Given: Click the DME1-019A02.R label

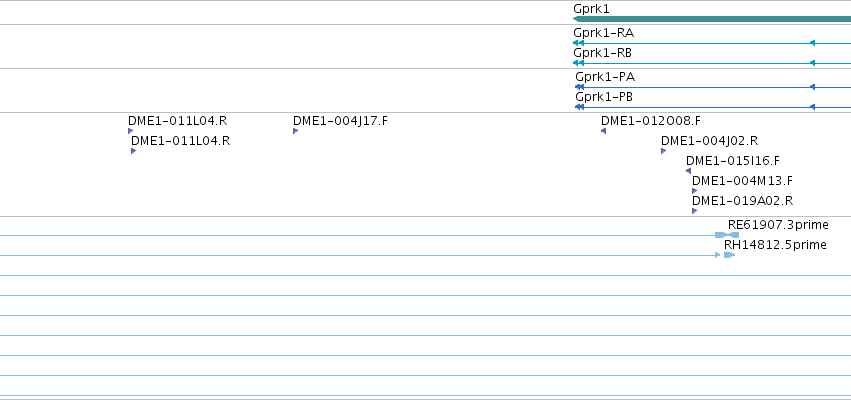Looking at the screenshot, I should click(742, 201).
